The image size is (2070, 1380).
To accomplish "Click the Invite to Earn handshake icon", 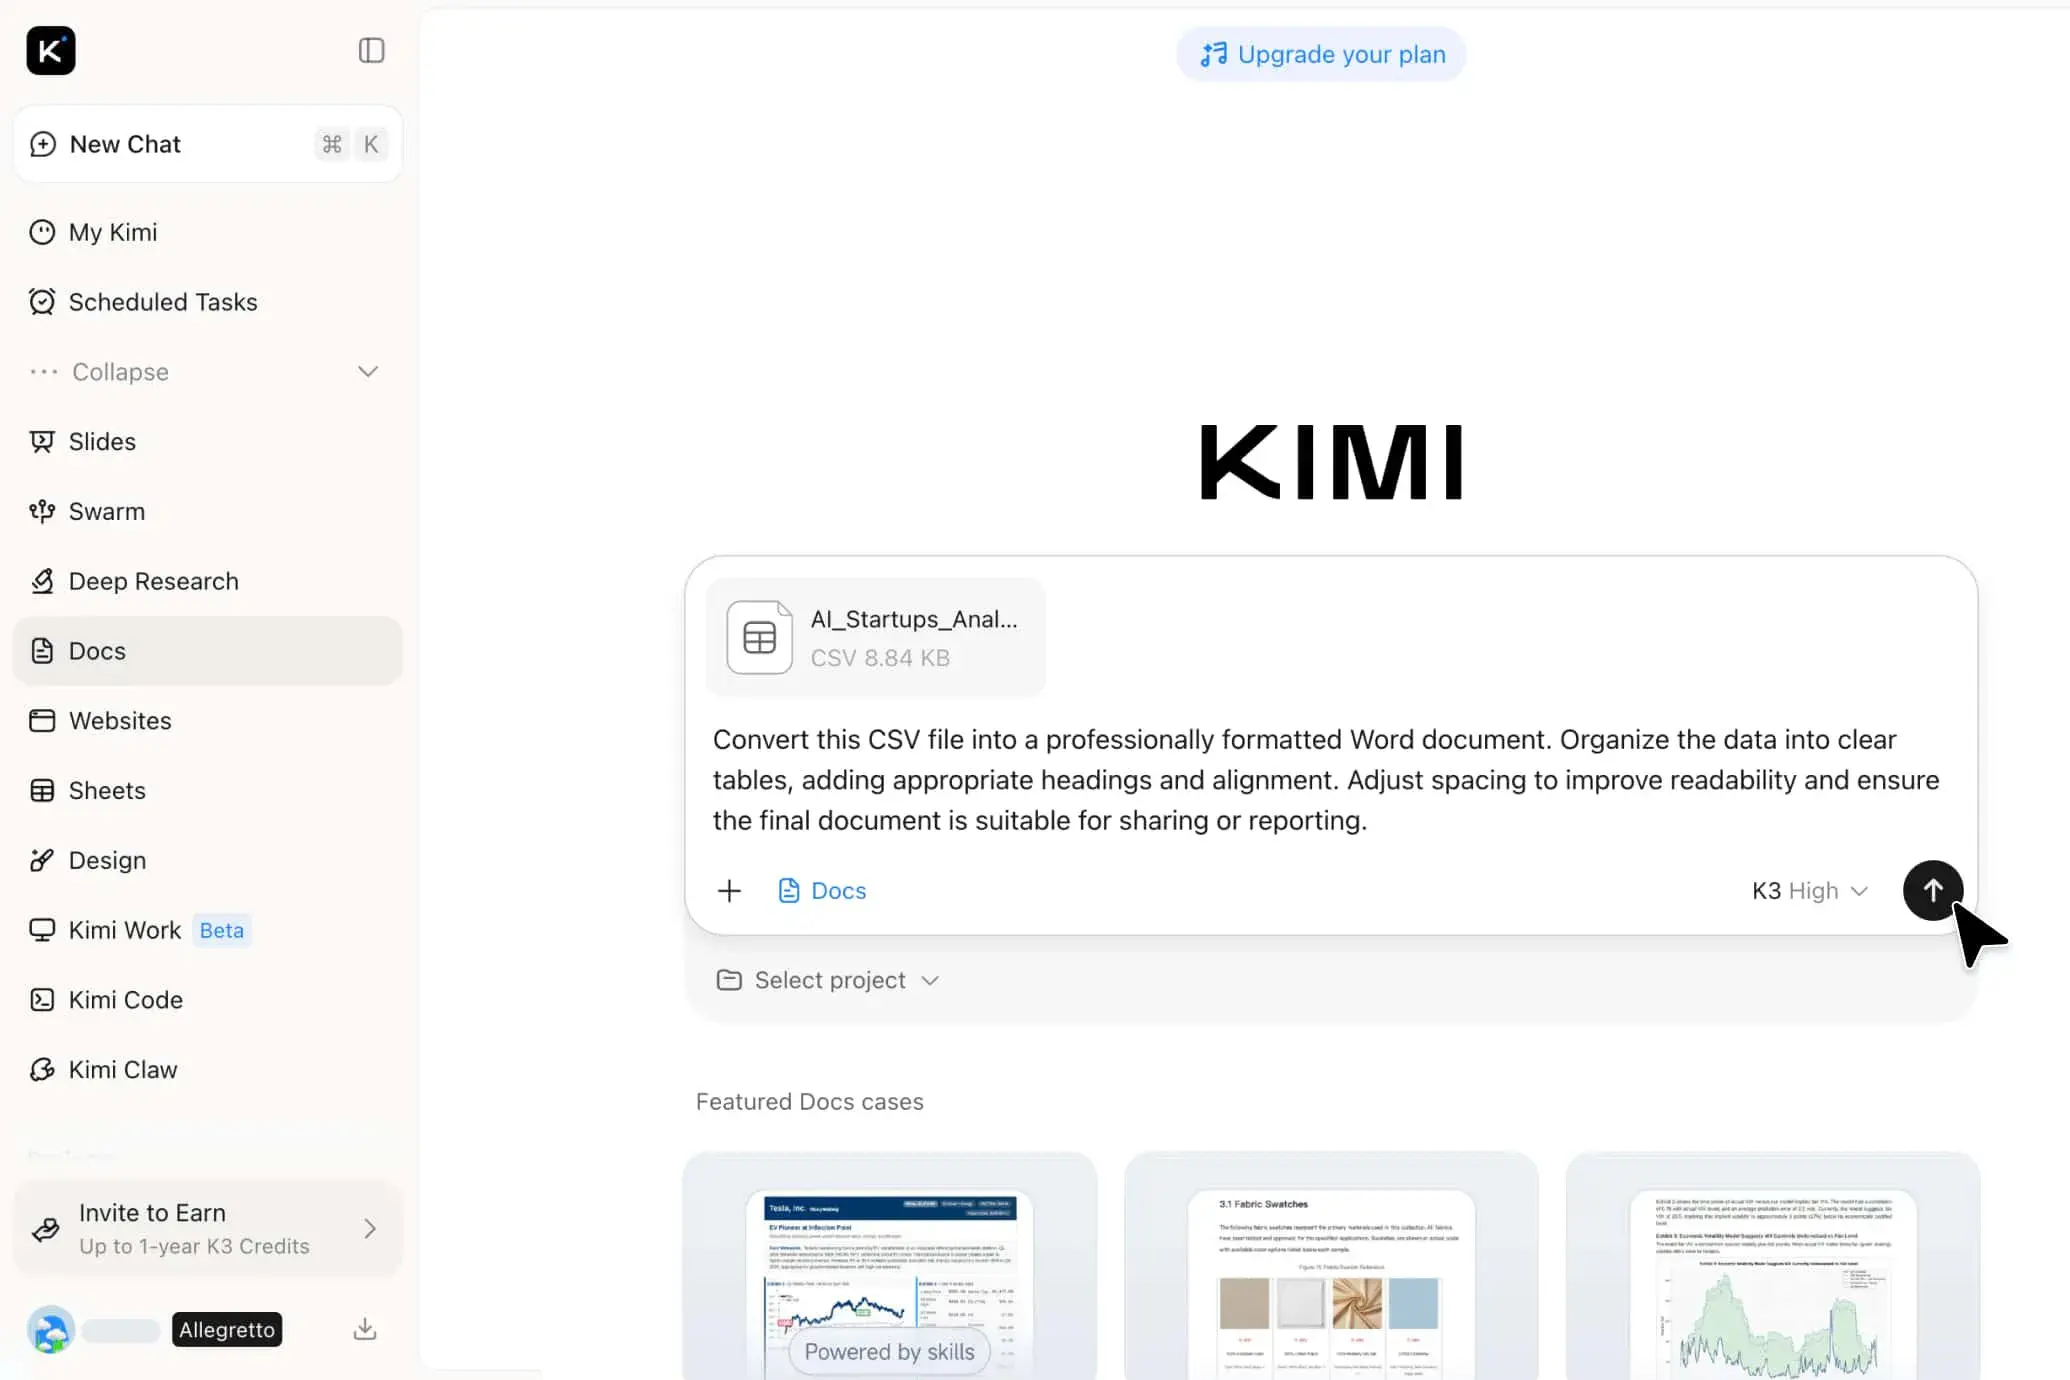I will (x=46, y=1229).
